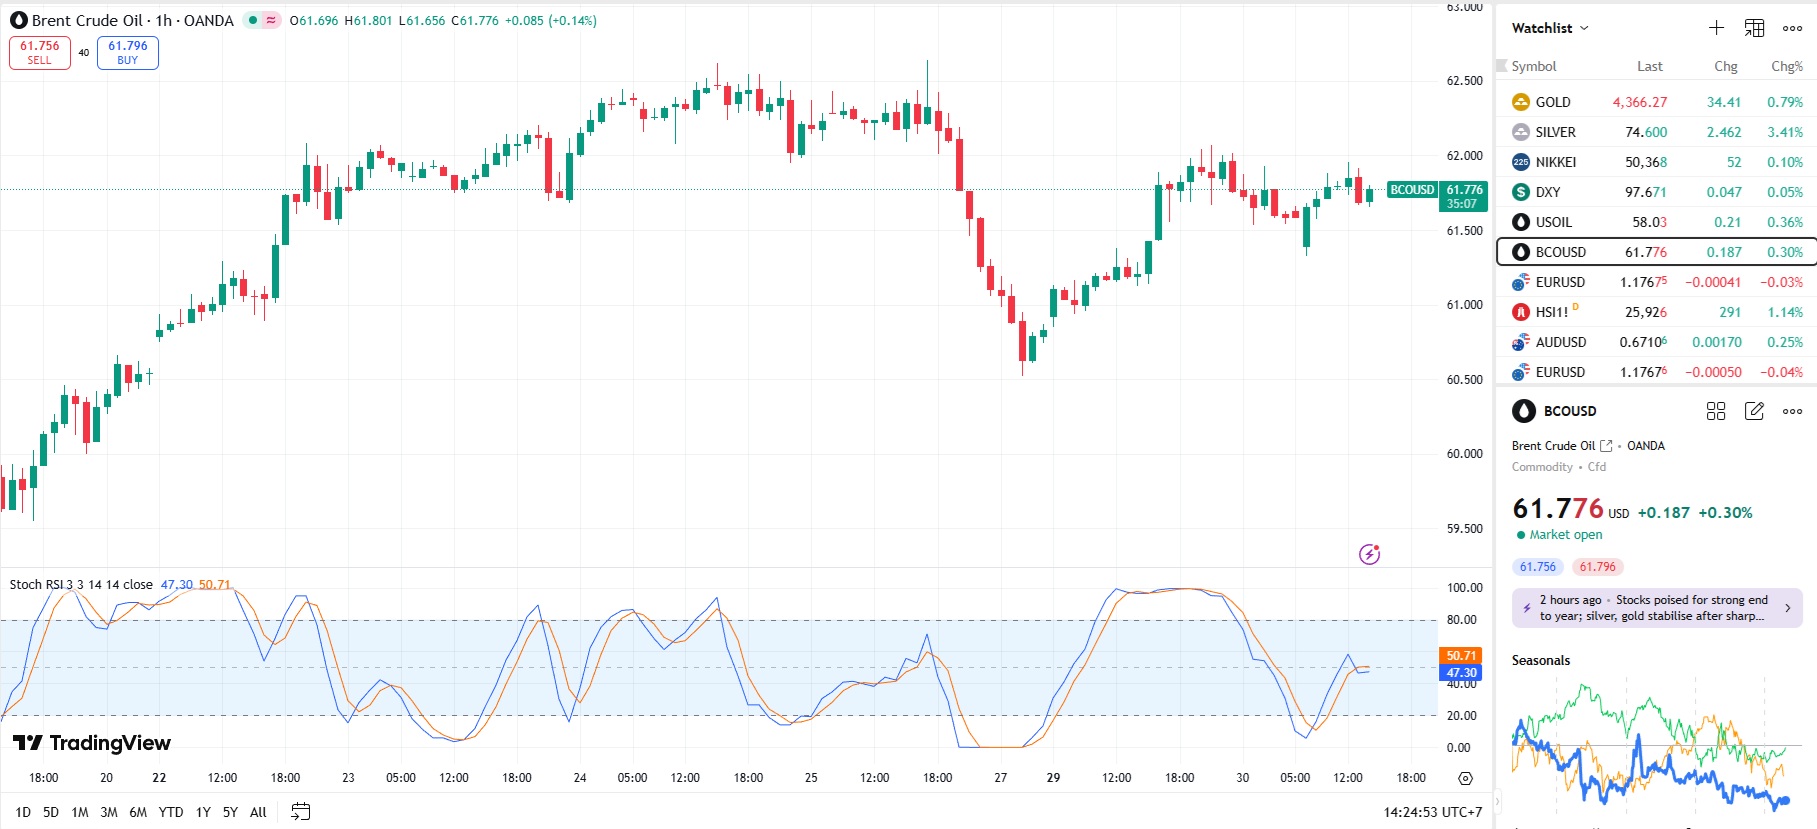Toggle the flag column in the watchlist header
Viewport: 1817px width, 829px height.
pyautogui.click(x=1501, y=66)
